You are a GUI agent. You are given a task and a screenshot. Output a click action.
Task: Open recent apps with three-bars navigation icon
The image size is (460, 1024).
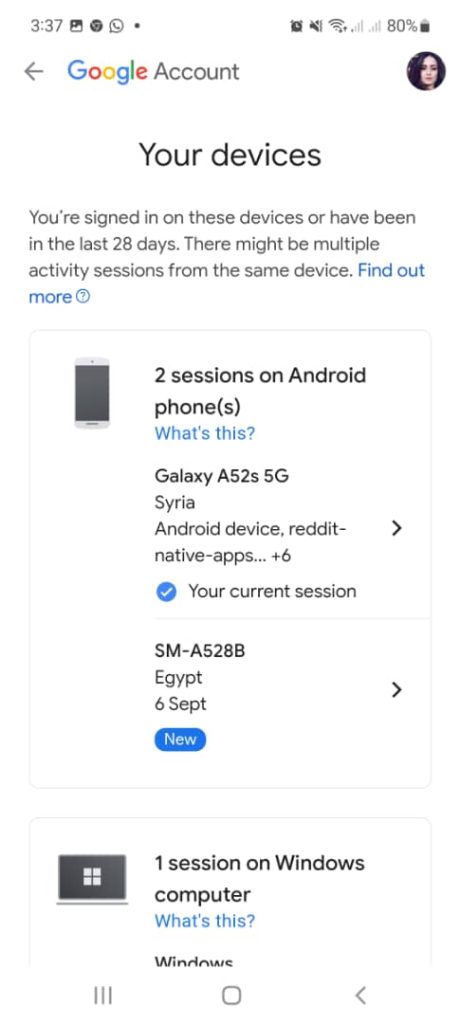[x=103, y=995]
